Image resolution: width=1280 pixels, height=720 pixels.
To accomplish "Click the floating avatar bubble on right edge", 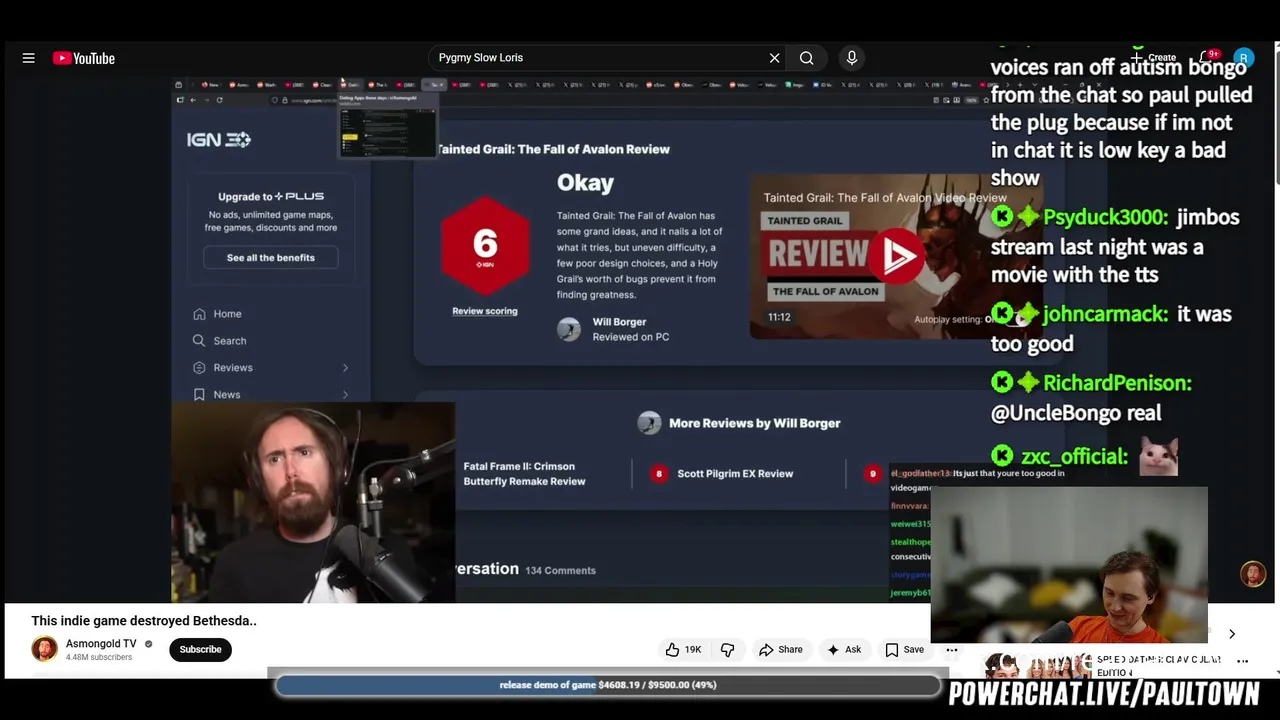I will click(x=1253, y=573).
